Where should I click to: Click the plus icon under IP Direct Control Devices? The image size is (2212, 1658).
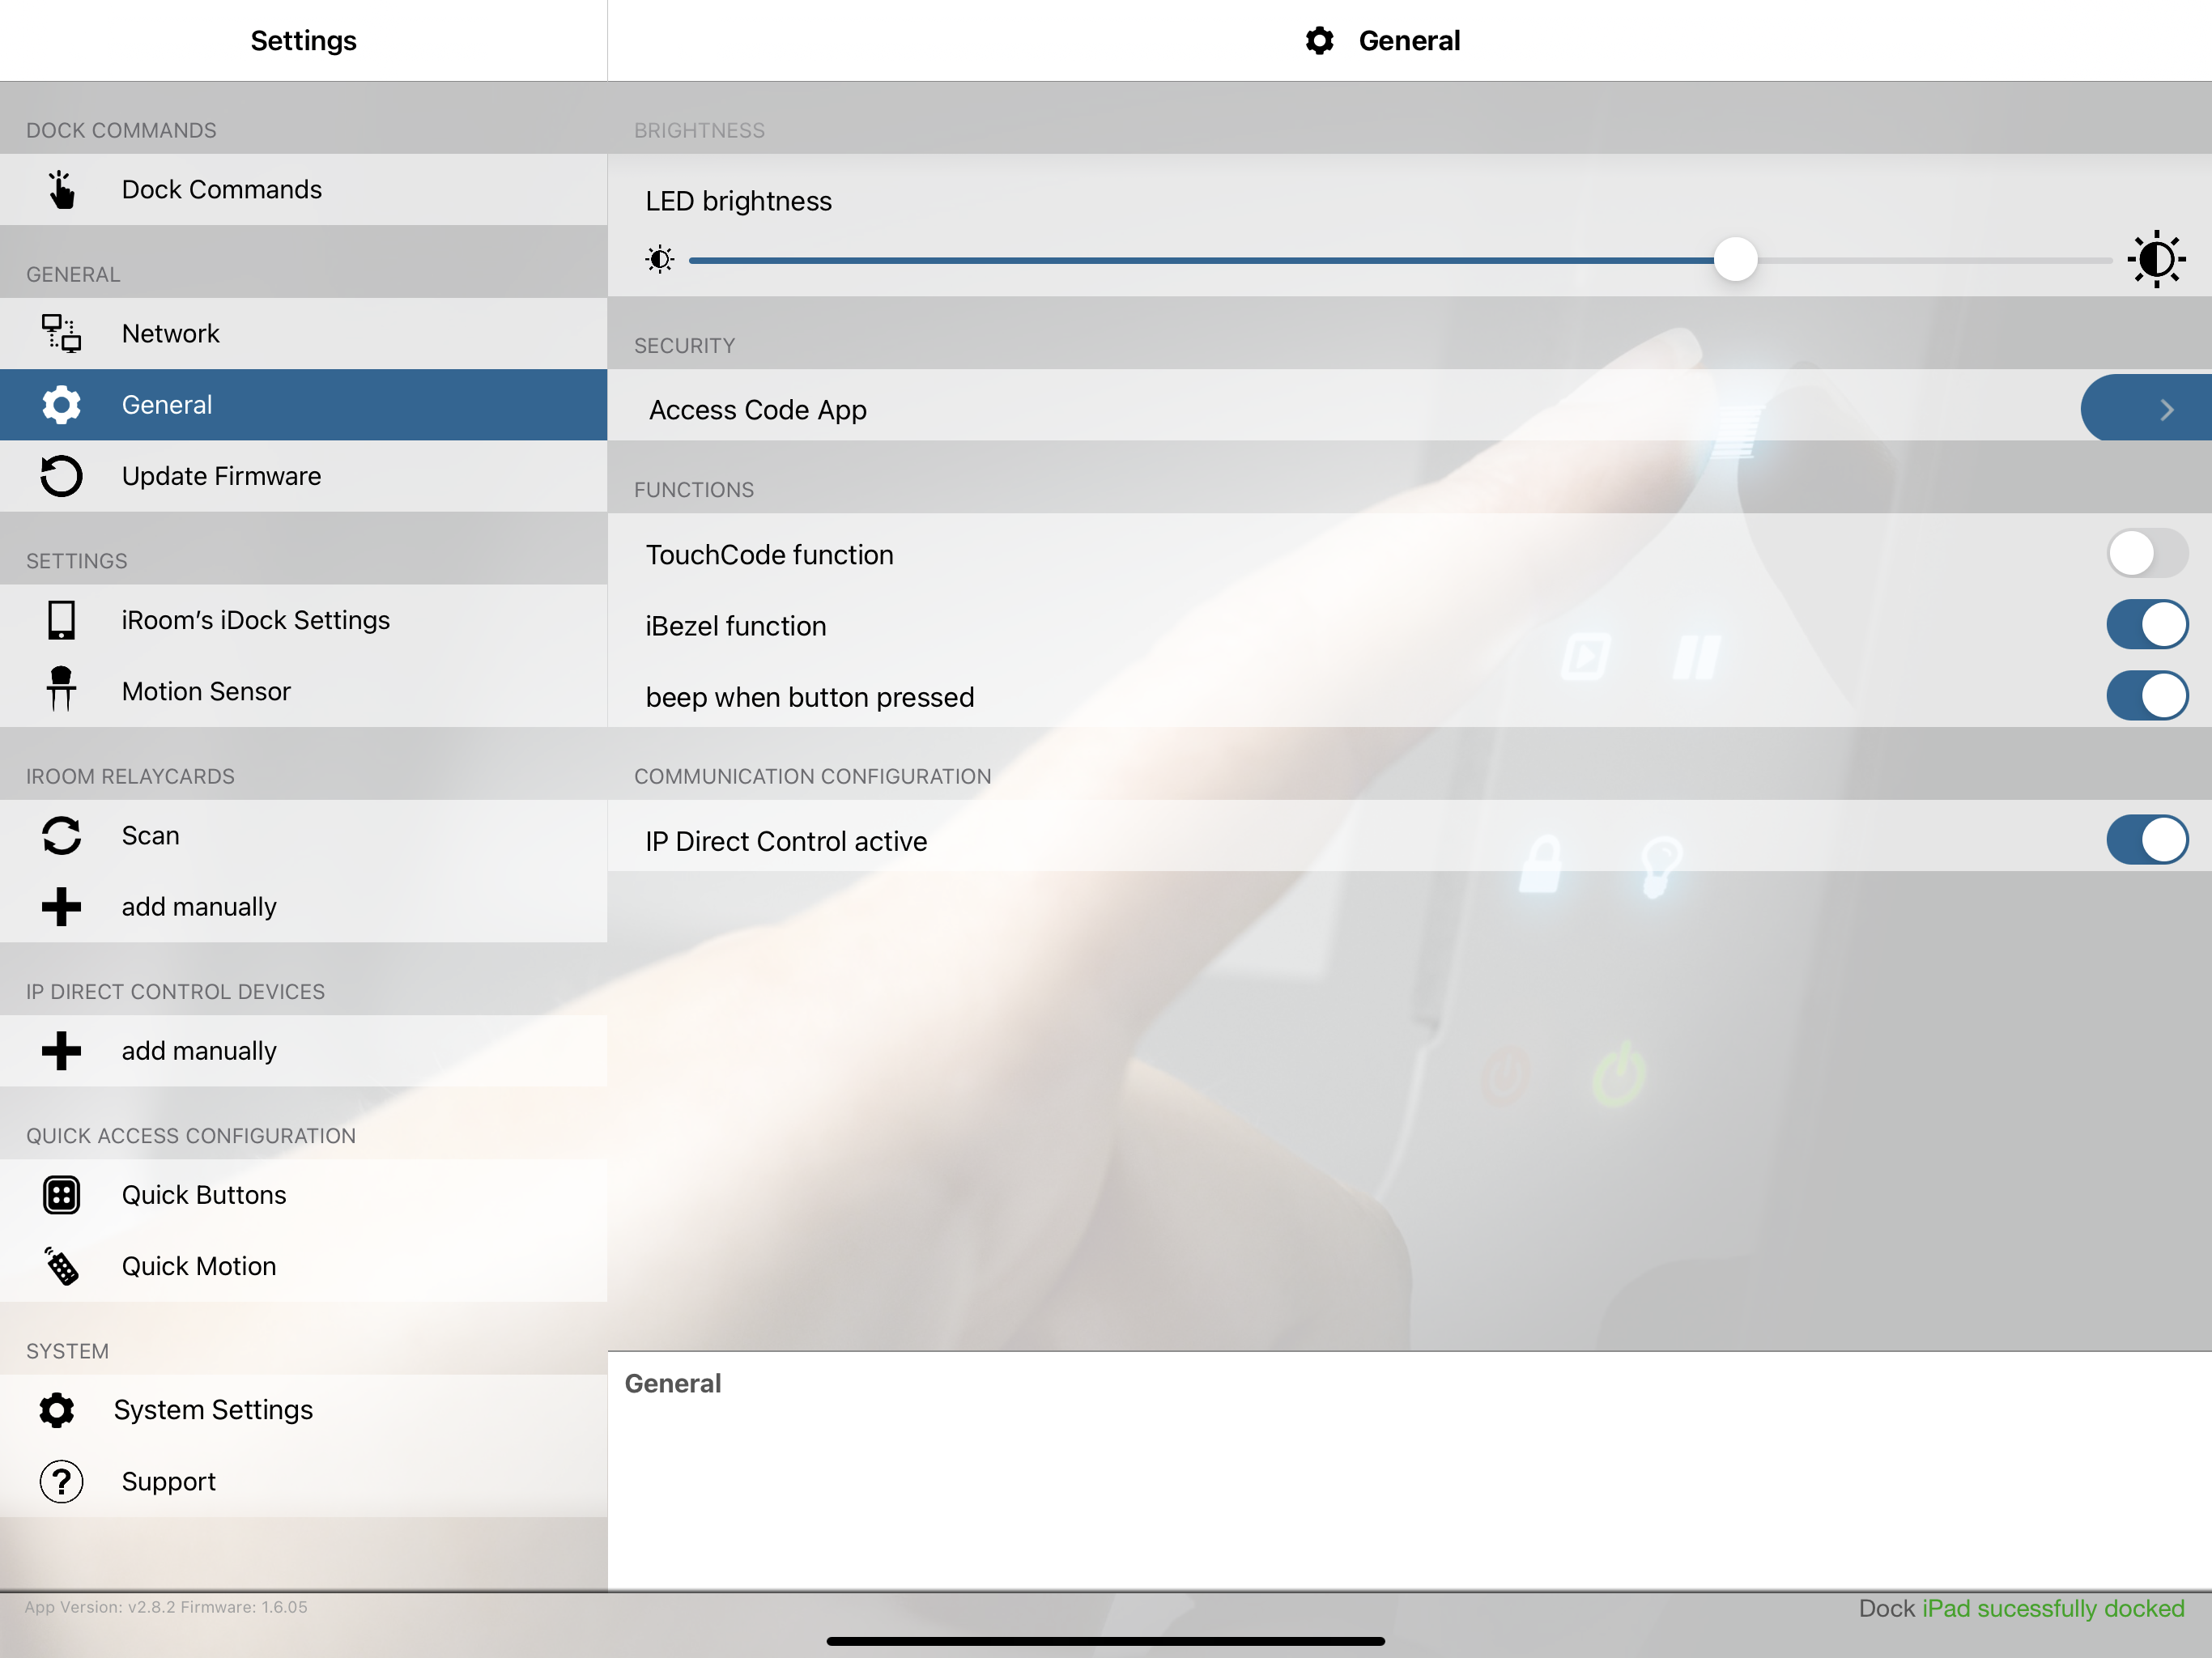[x=61, y=1051]
